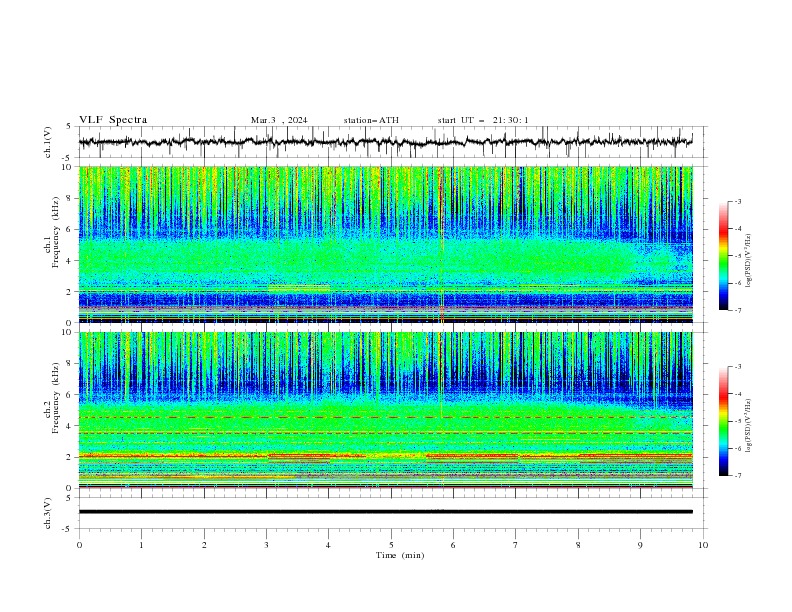Click the ch.2 colorbar log(PSD) label
792x612 pixels.
click(x=749, y=425)
